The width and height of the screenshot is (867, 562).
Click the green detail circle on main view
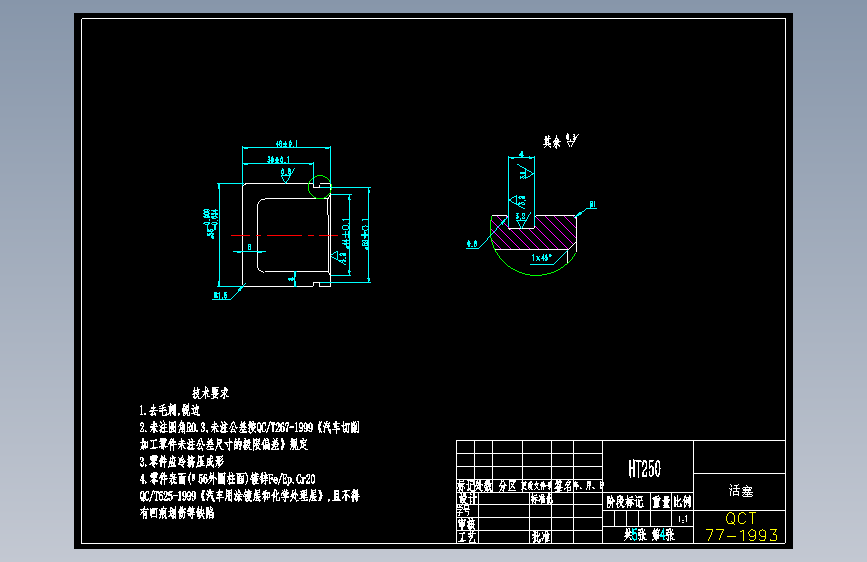320,187
